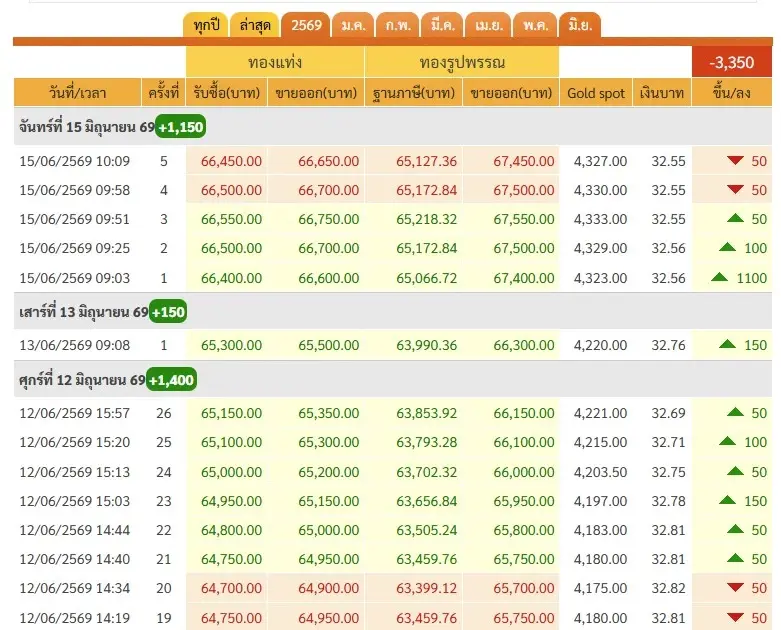The height and width of the screenshot is (630, 781).
Task: Open the ทุกปี tab
Action: [206, 25]
